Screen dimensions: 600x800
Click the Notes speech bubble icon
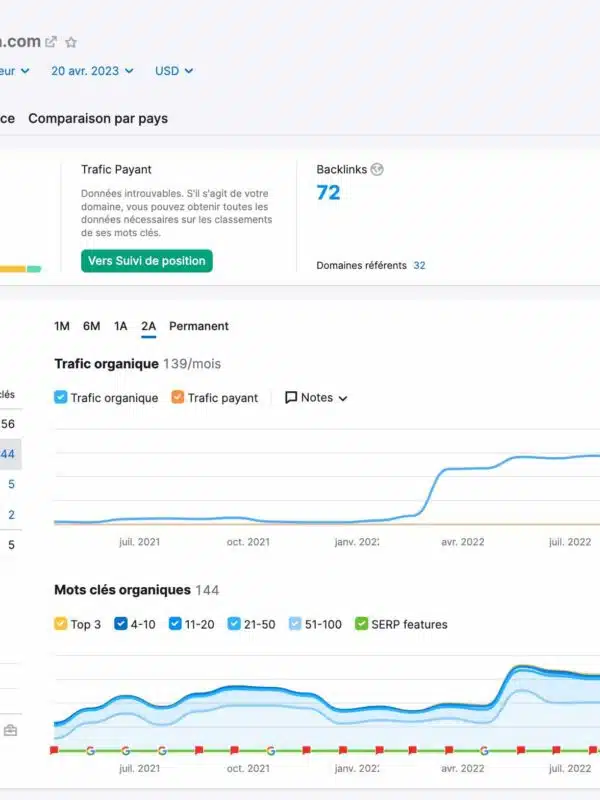[x=291, y=398]
